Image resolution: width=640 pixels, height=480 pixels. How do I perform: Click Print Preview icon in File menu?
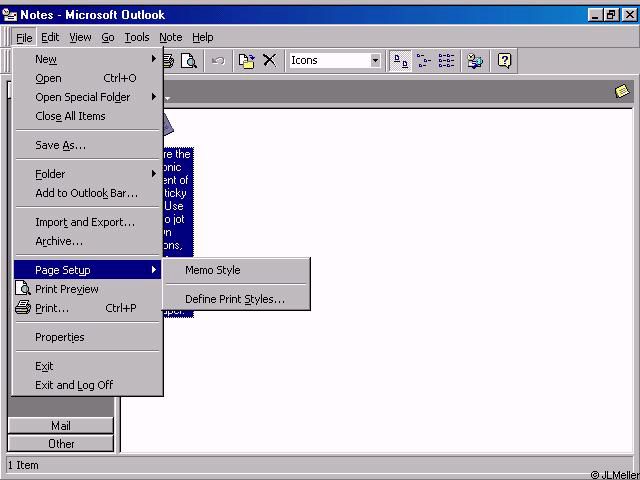[x=22, y=288]
